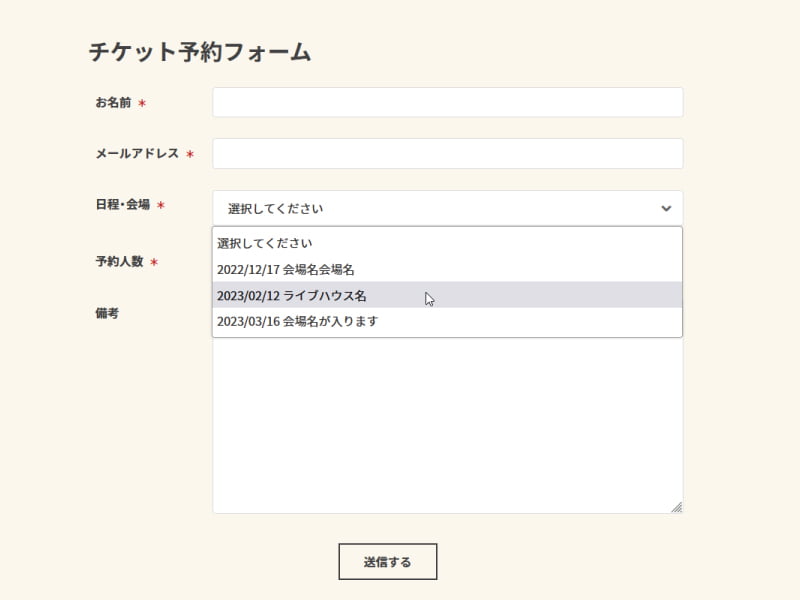Click the cursor-highlighted list row
Screen dimensions: 800x600
[447, 296]
